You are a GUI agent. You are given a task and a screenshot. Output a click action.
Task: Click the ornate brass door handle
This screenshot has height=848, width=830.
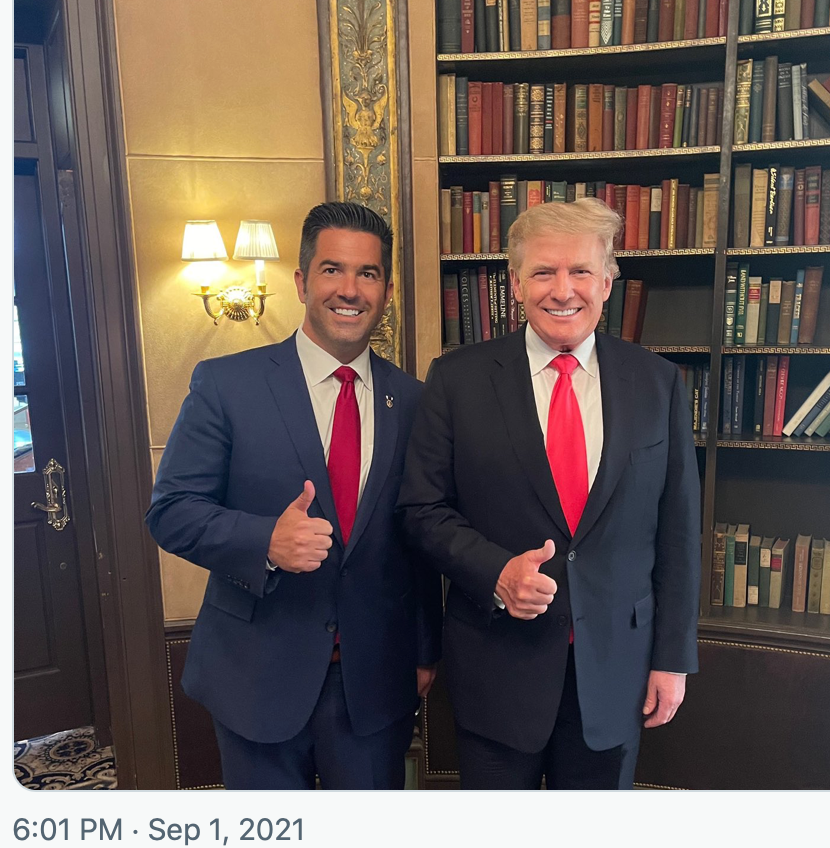point(53,494)
